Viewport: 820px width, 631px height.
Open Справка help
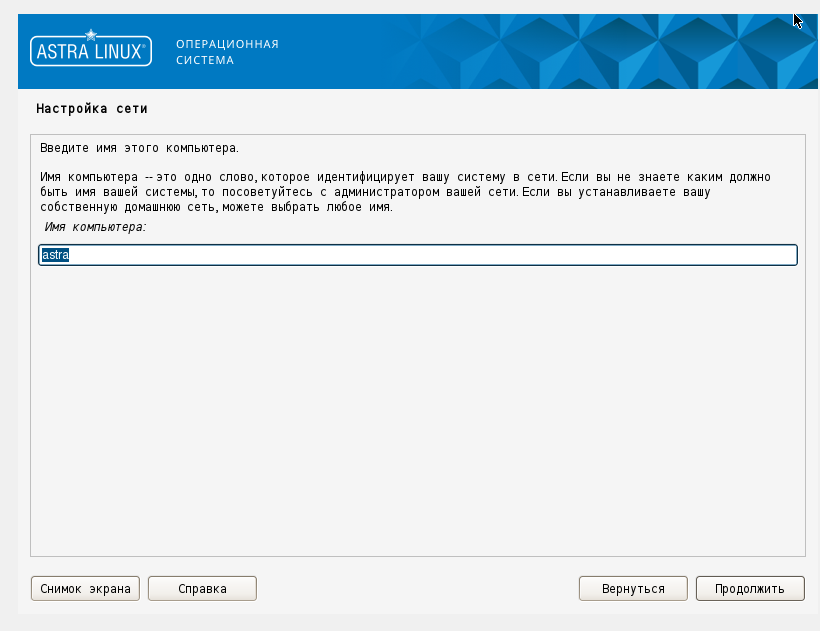pyautogui.click(x=202, y=589)
